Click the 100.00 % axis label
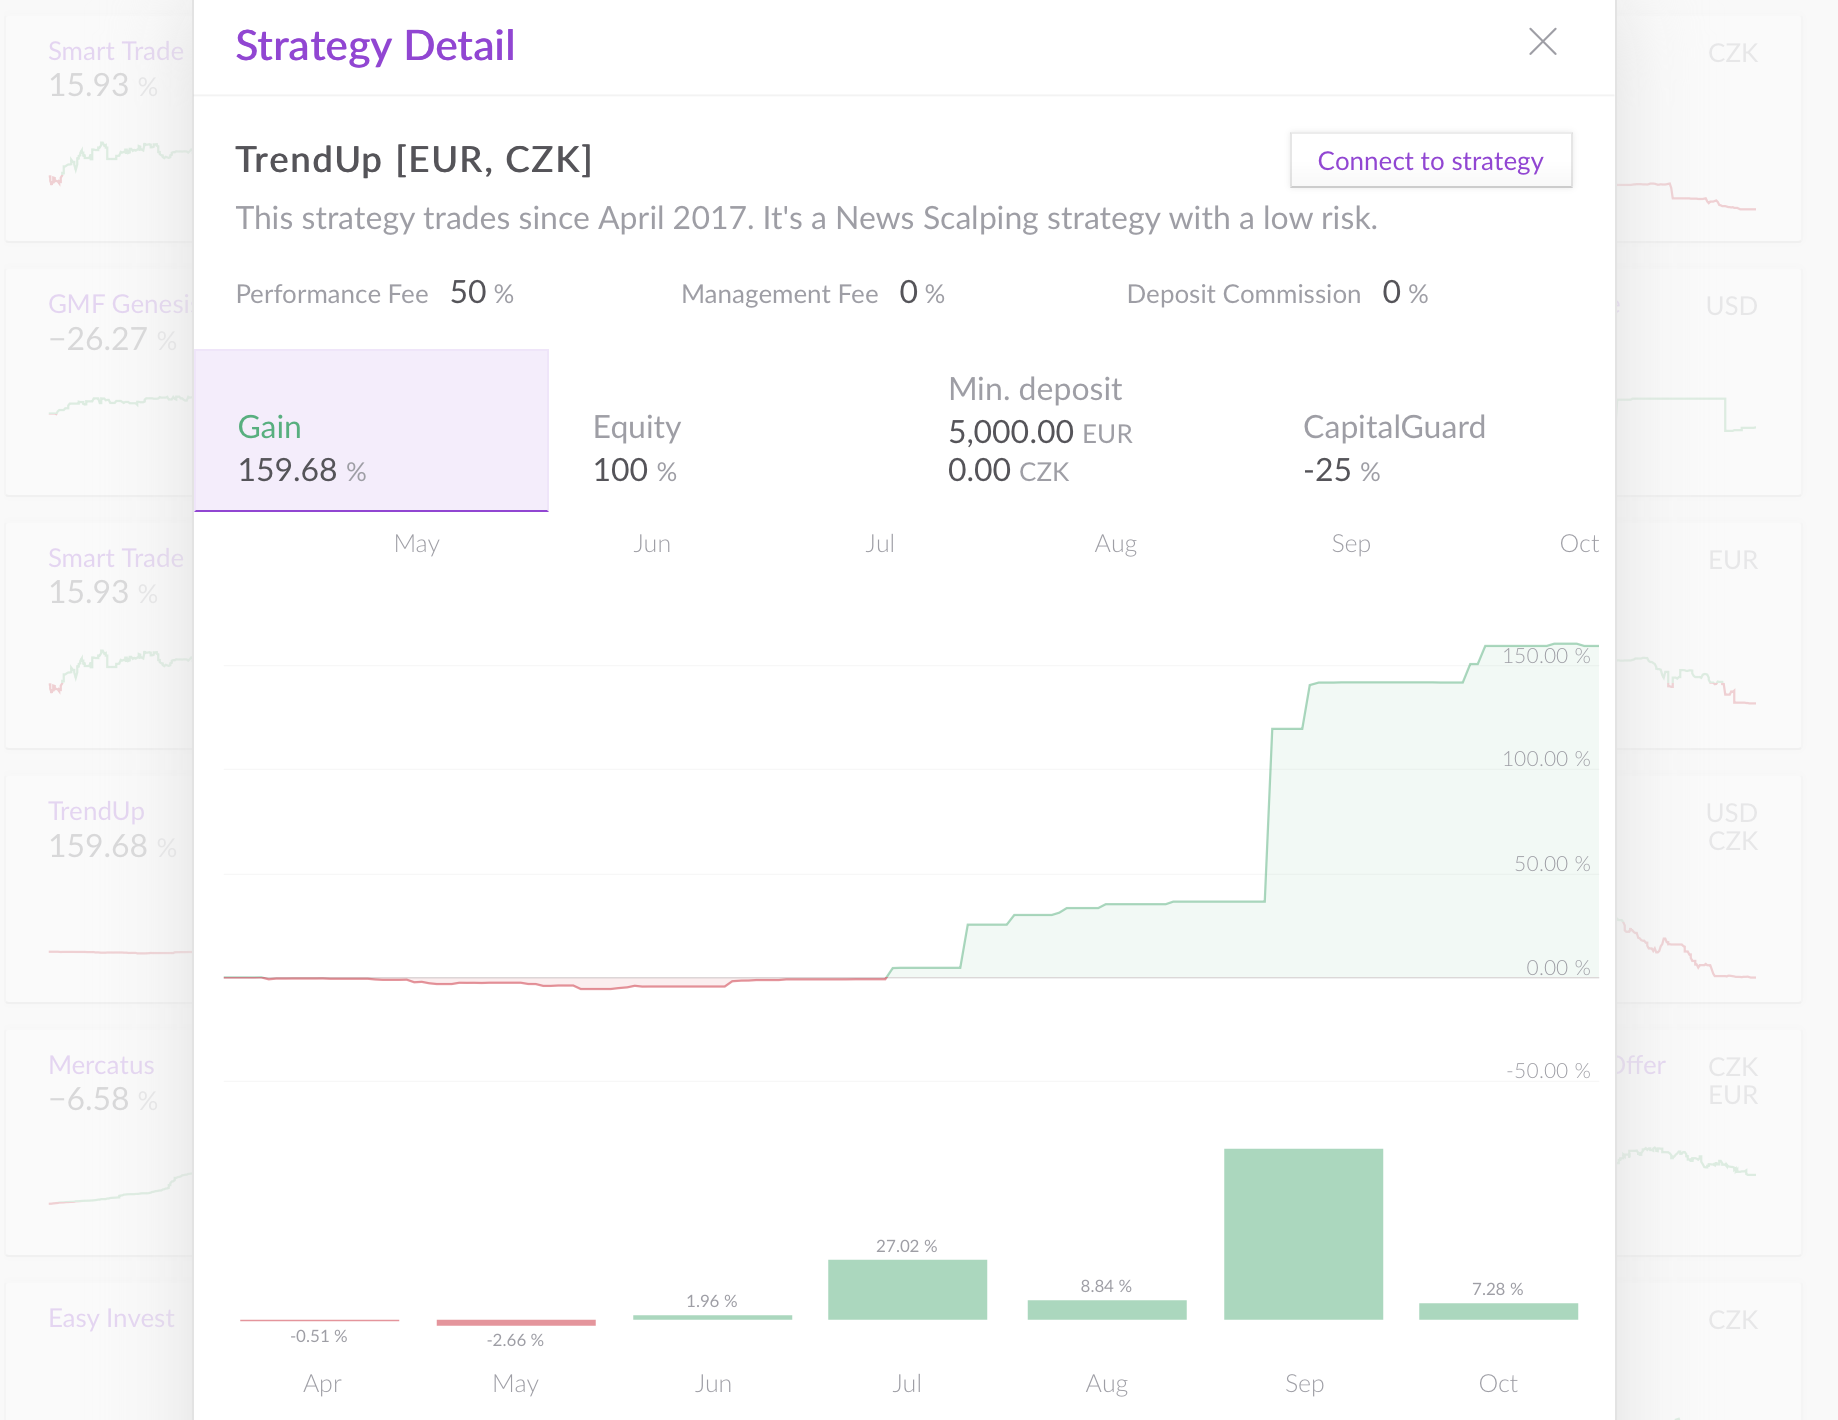This screenshot has width=1838, height=1420. pyautogui.click(x=1546, y=759)
